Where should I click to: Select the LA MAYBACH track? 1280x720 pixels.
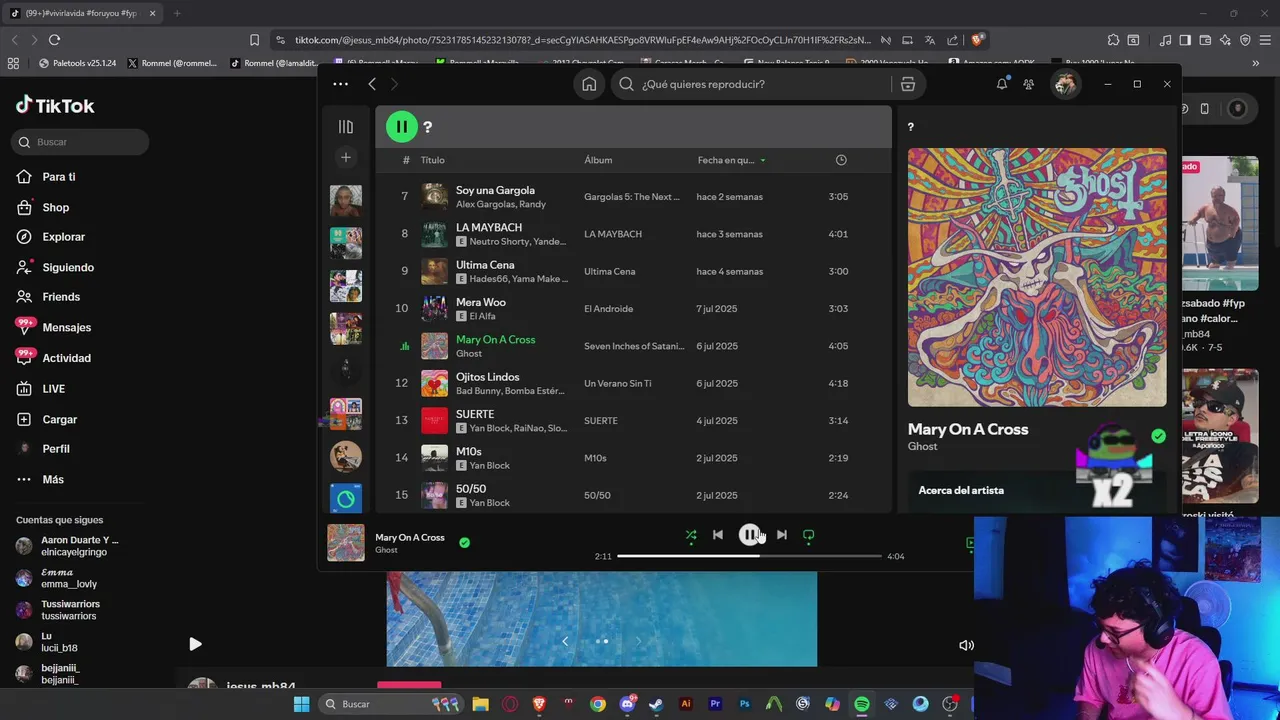pos(633,234)
